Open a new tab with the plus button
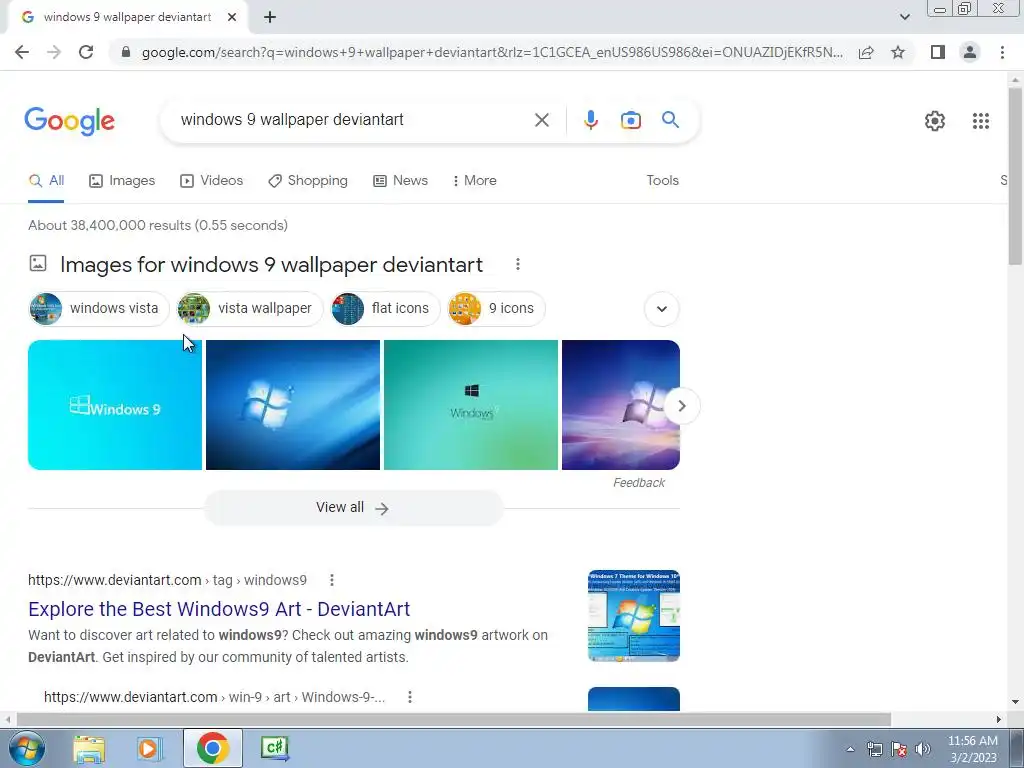The width and height of the screenshot is (1024, 768). coord(270,18)
